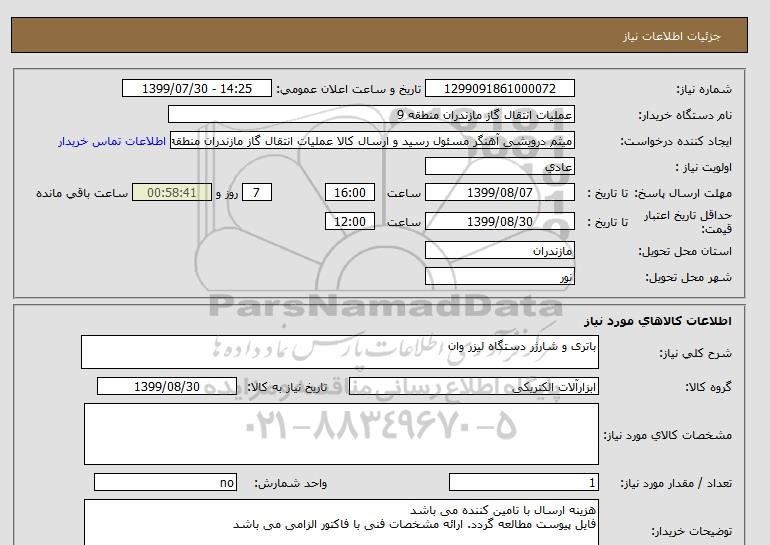Click the label تعداد / مقدار مورد نیاز
Screen dimensions: 770x545
click(x=676, y=484)
